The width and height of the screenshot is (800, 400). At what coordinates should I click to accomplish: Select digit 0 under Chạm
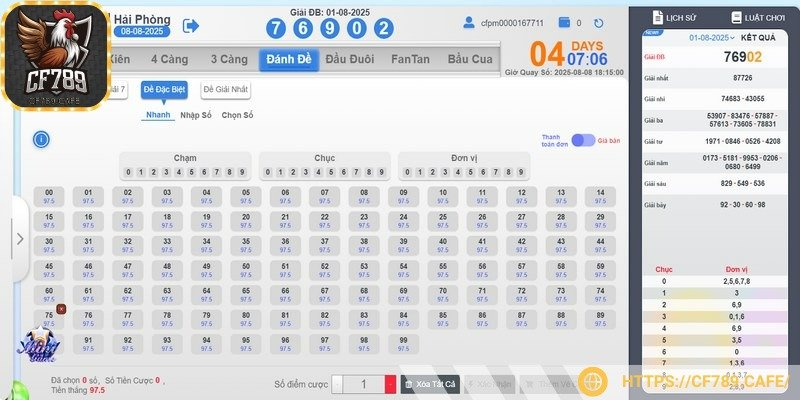tap(129, 172)
